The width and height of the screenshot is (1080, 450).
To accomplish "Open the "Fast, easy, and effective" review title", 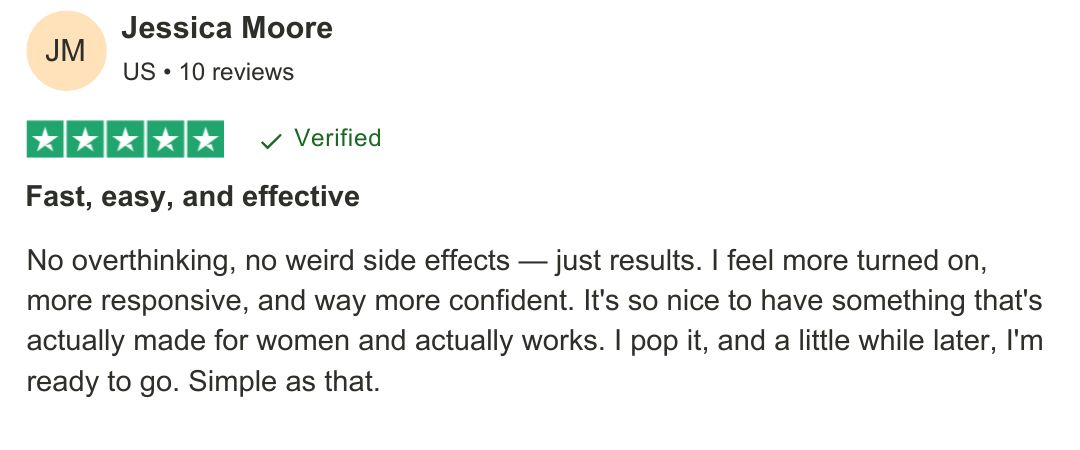I will pos(192,196).
